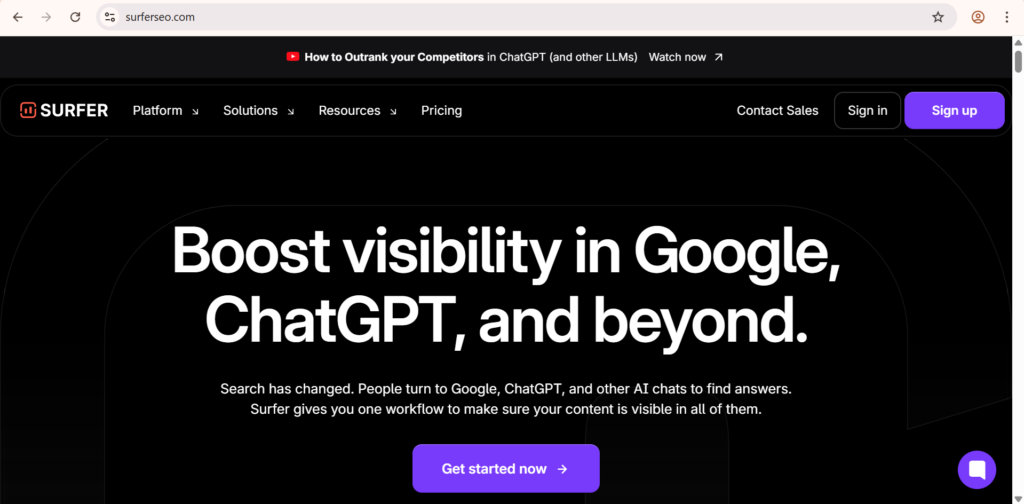The height and width of the screenshot is (504, 1024).
Task: Click the purple Sign up button
Action: point(954,111)
